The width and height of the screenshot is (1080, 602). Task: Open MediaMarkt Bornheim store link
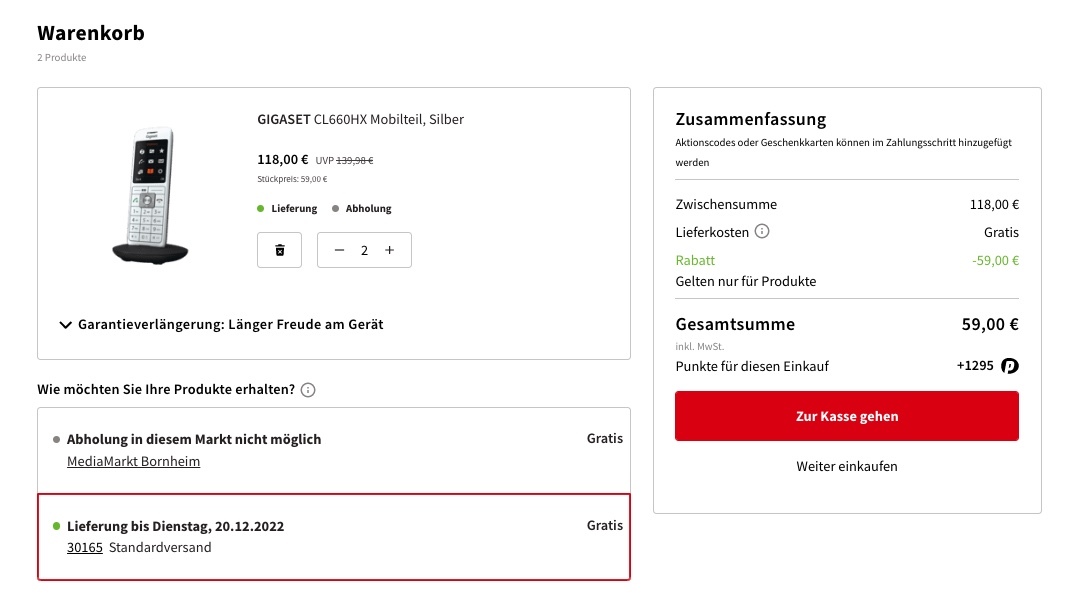134,461
